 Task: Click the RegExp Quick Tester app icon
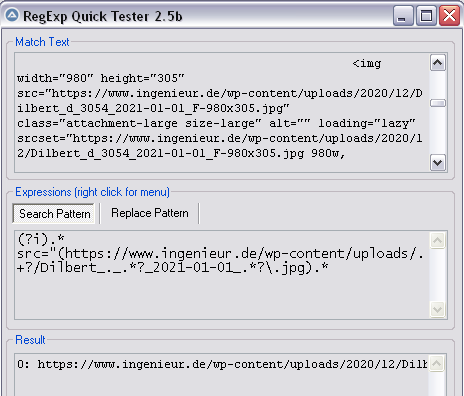click(12, 15)
